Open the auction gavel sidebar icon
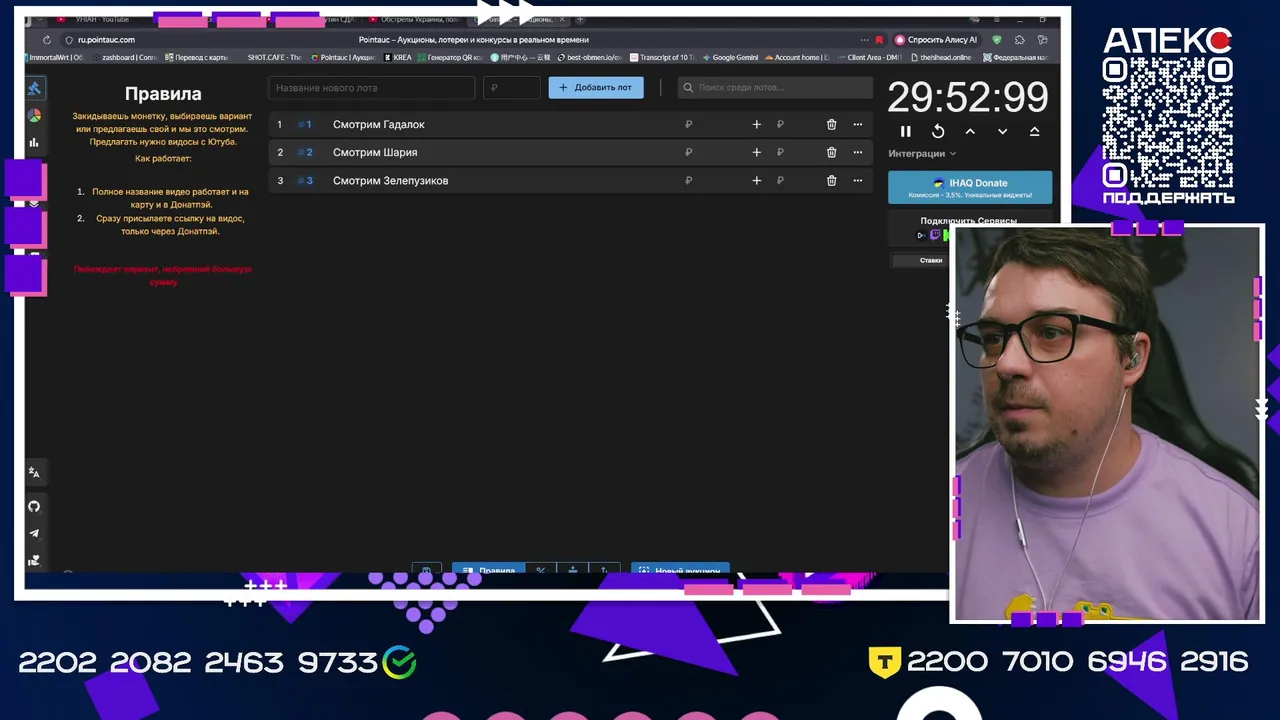The width and height of the screenshot is (1280, 720). tap(34, 88)
